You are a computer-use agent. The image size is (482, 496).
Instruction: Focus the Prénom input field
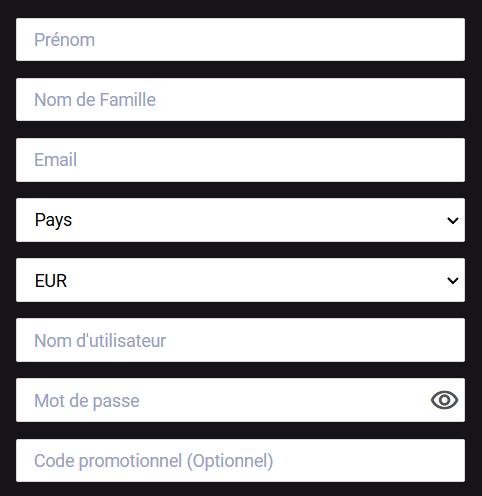point(240,39)
